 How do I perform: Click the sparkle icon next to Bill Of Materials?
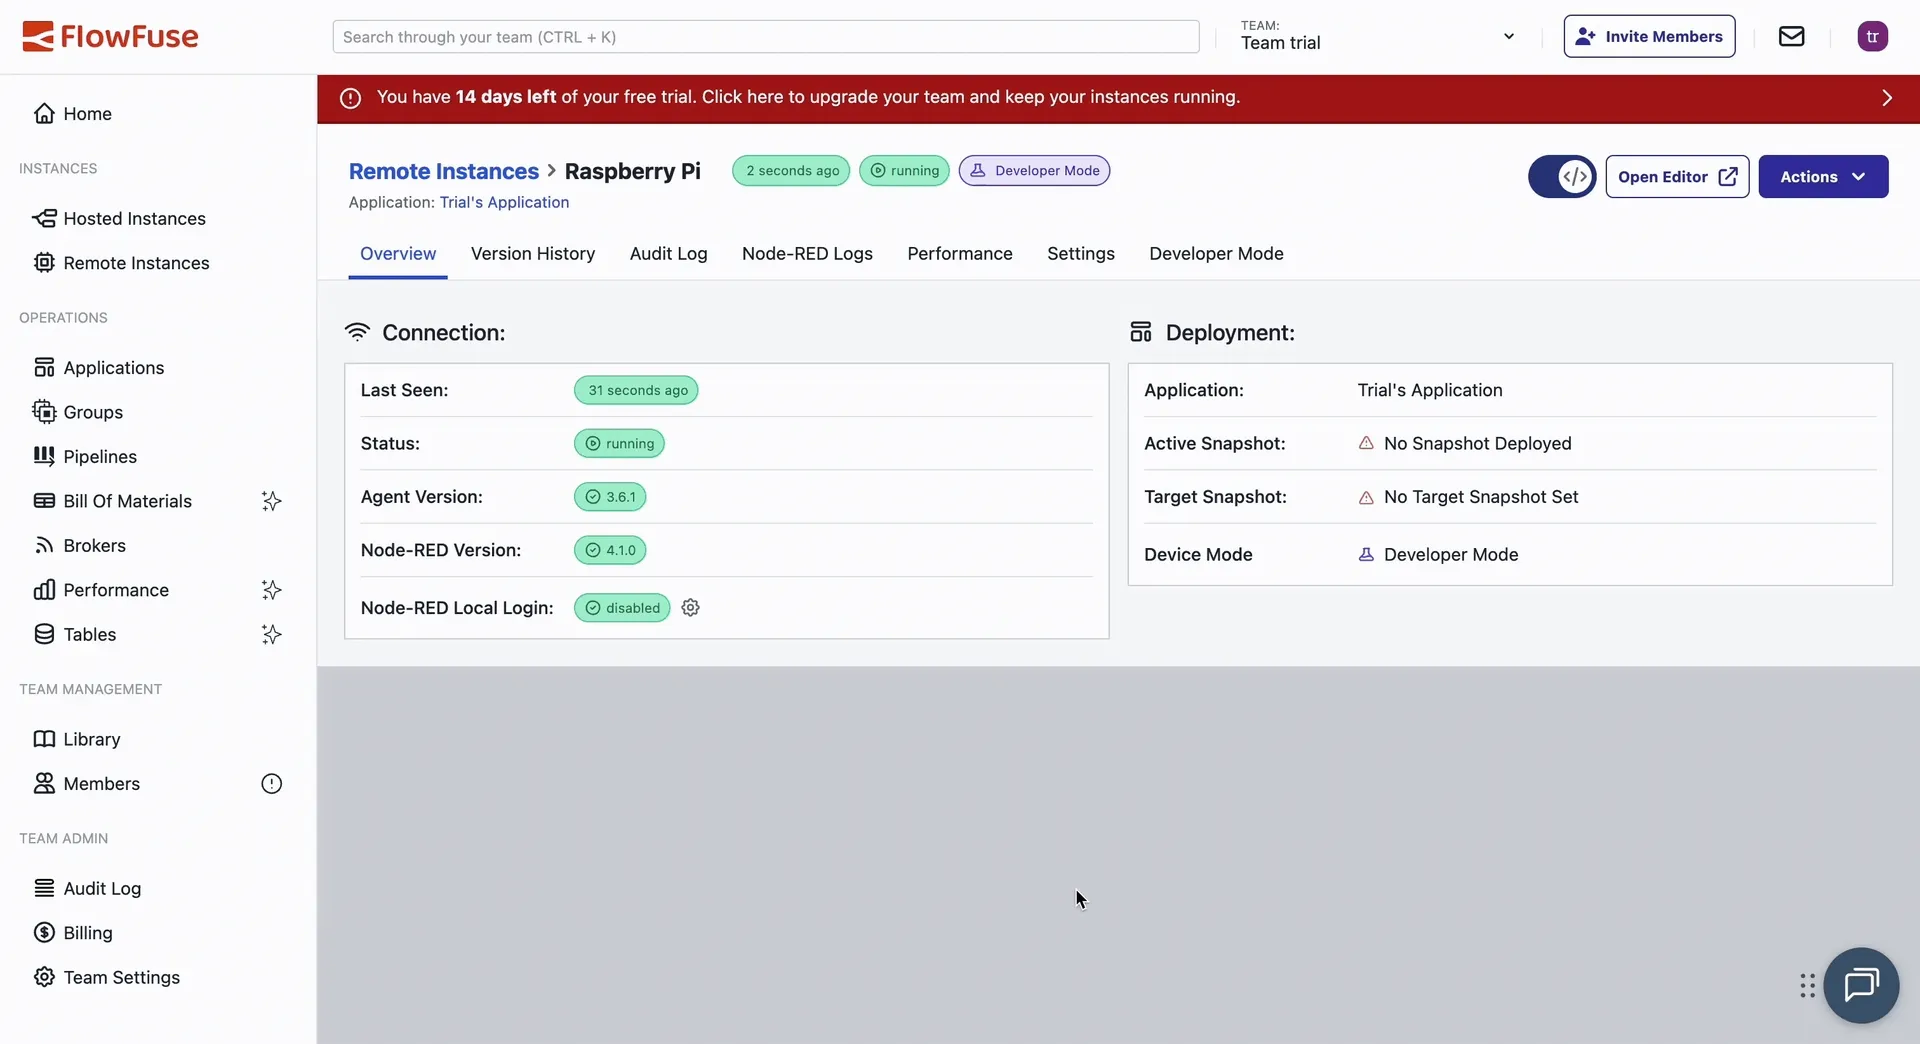tap(271, 501)
